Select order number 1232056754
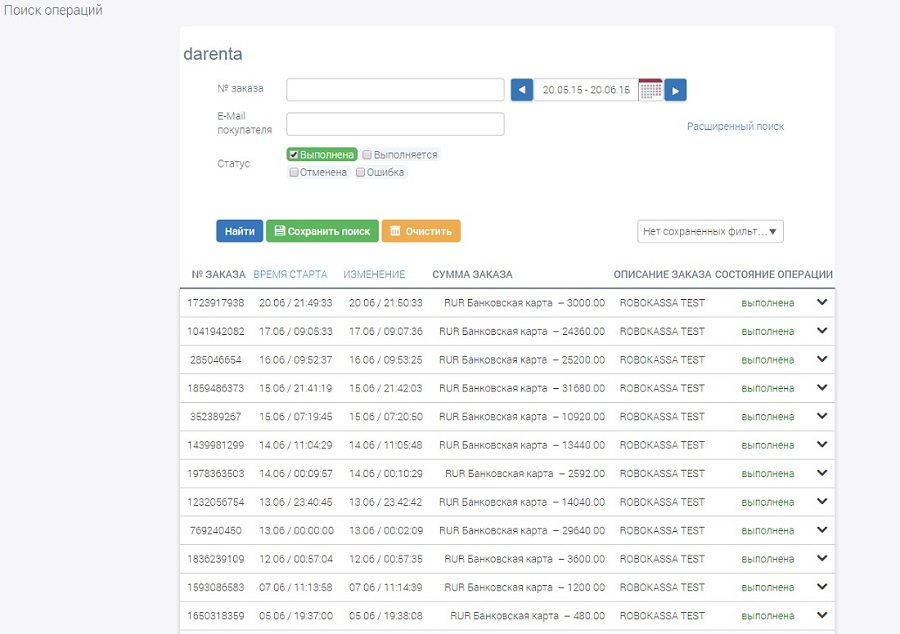Screen dimensions: 900x634 pos(216,502)
